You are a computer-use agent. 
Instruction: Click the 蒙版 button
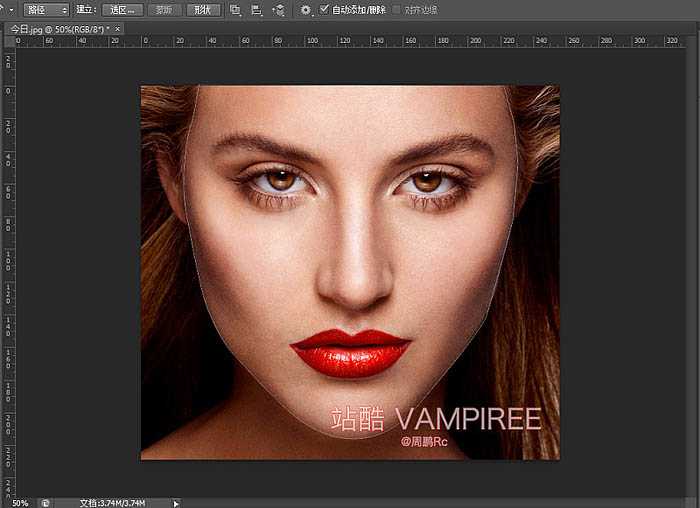tap(164, 9)
